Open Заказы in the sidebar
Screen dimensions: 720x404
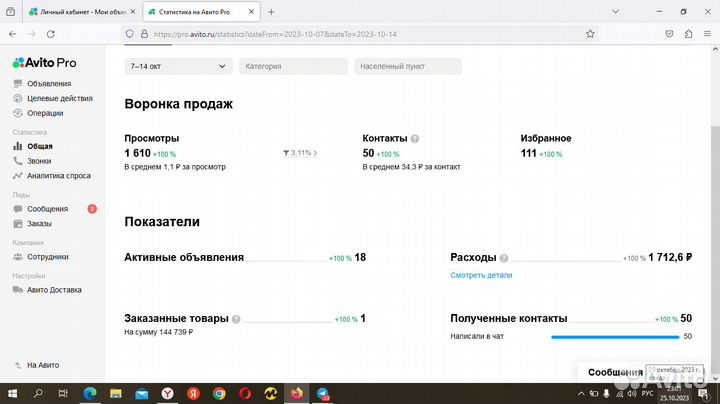point(39,224)
